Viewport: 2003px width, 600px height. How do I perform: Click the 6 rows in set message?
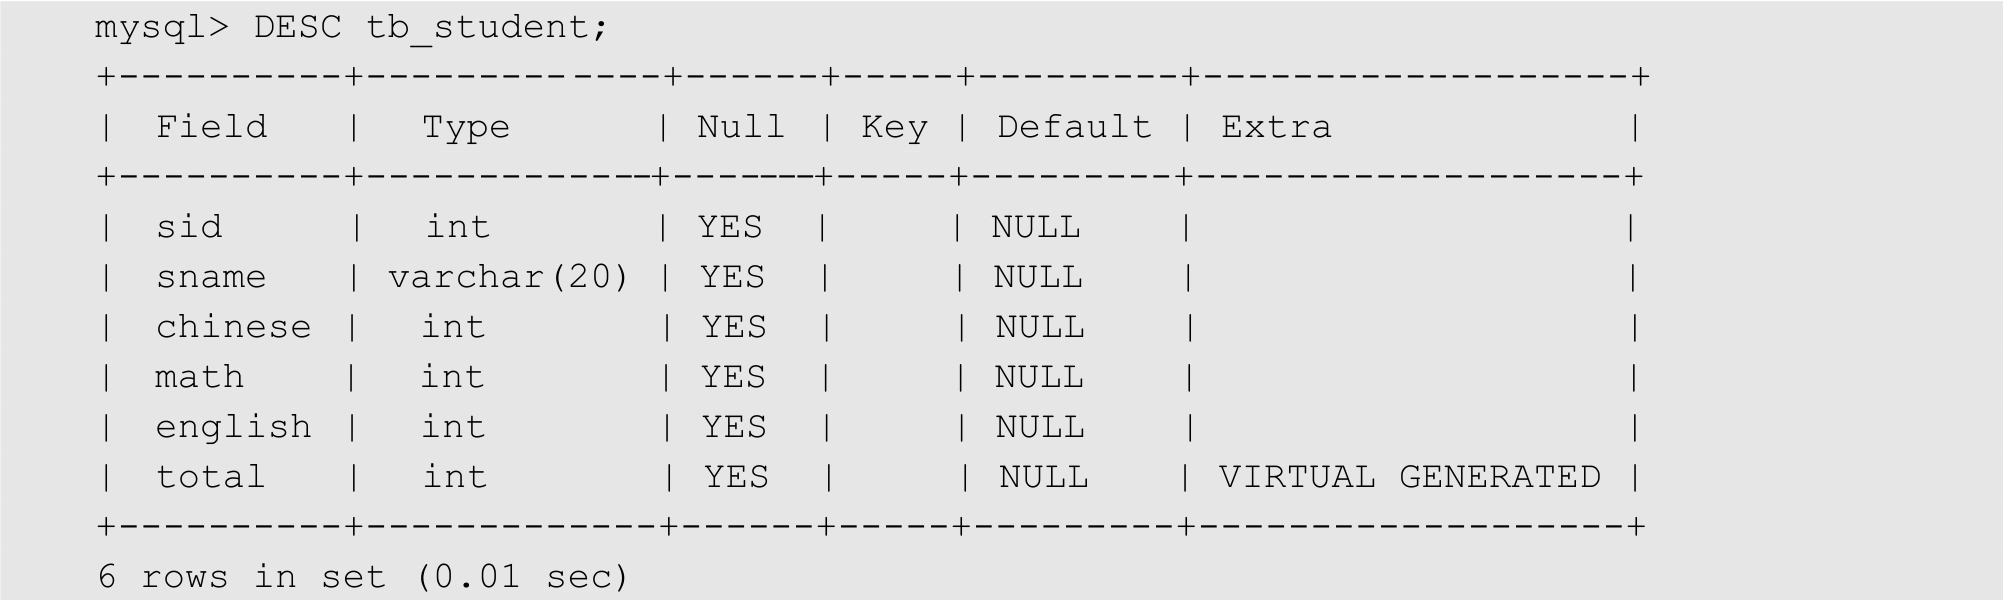(363, 577)
